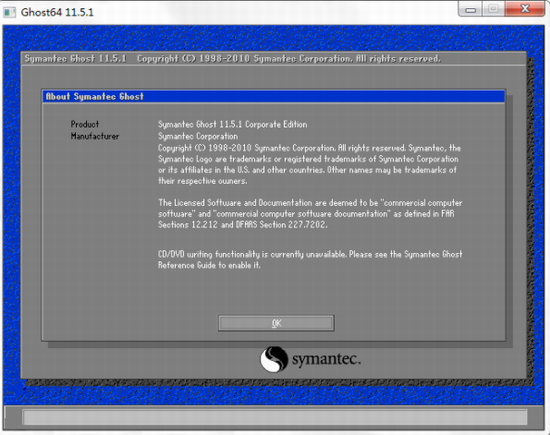
Task: Minimize the Ghost64 window
Action: [x=470, y=9]
